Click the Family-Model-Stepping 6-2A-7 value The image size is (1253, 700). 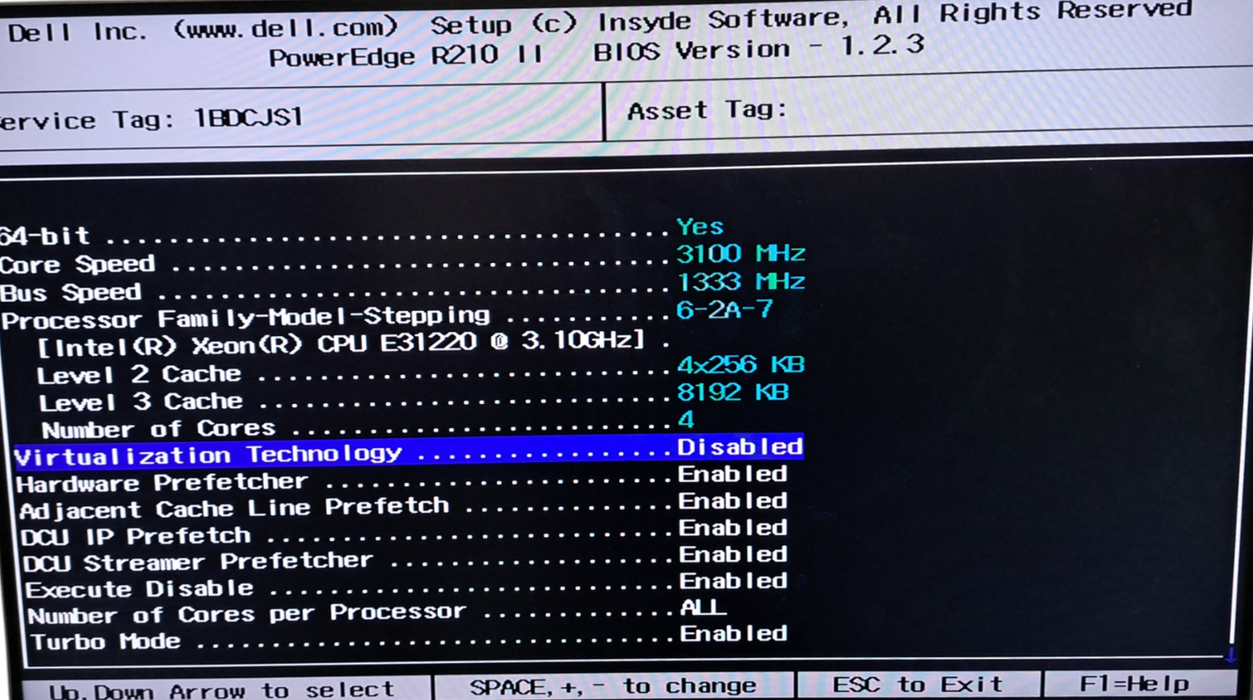725,309
